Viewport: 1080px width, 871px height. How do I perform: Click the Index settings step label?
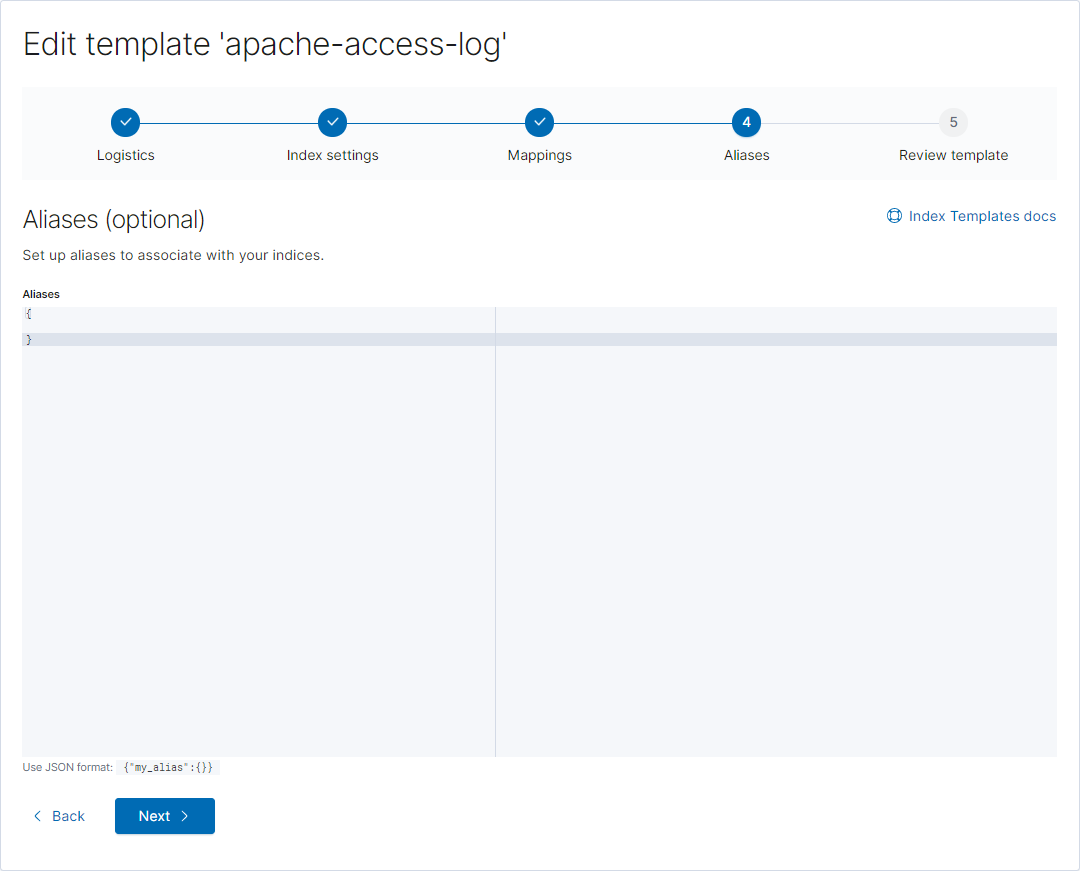point(333,156)
